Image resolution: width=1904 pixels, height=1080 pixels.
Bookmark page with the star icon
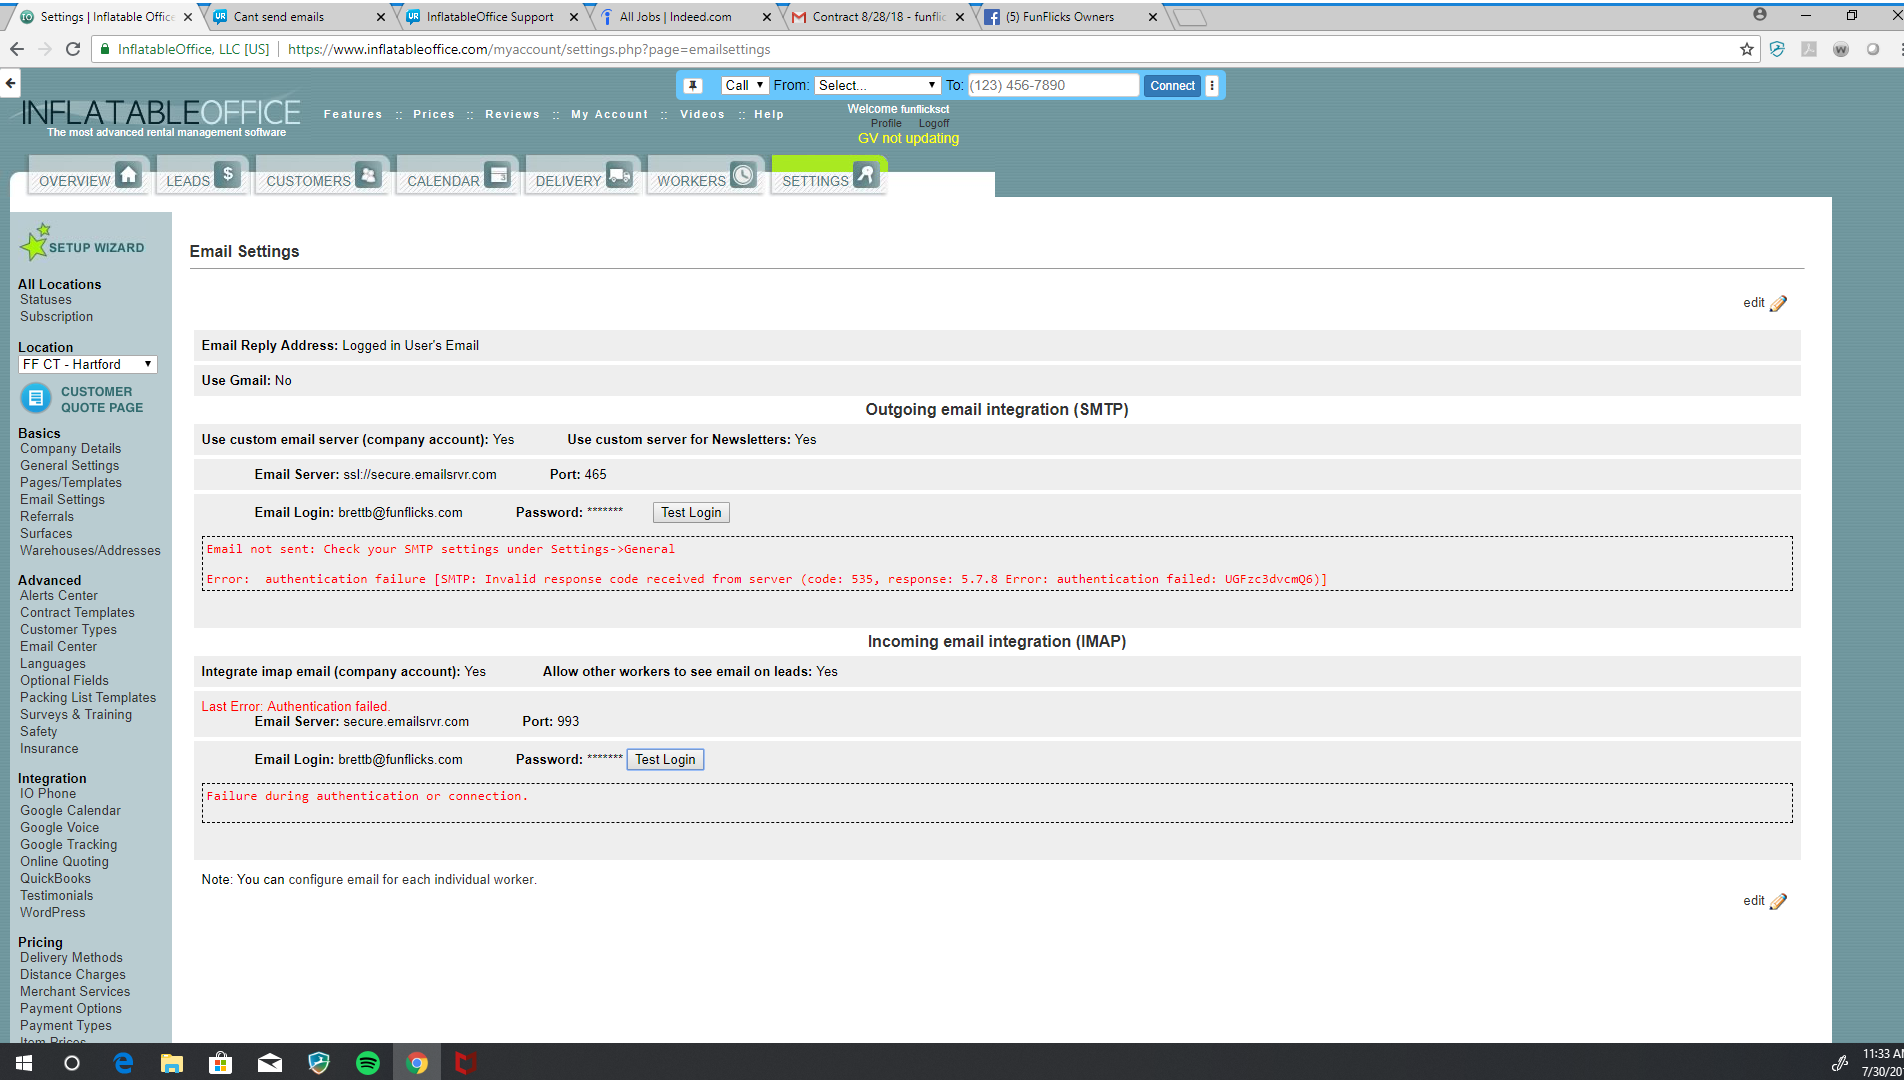[1746, 49]
